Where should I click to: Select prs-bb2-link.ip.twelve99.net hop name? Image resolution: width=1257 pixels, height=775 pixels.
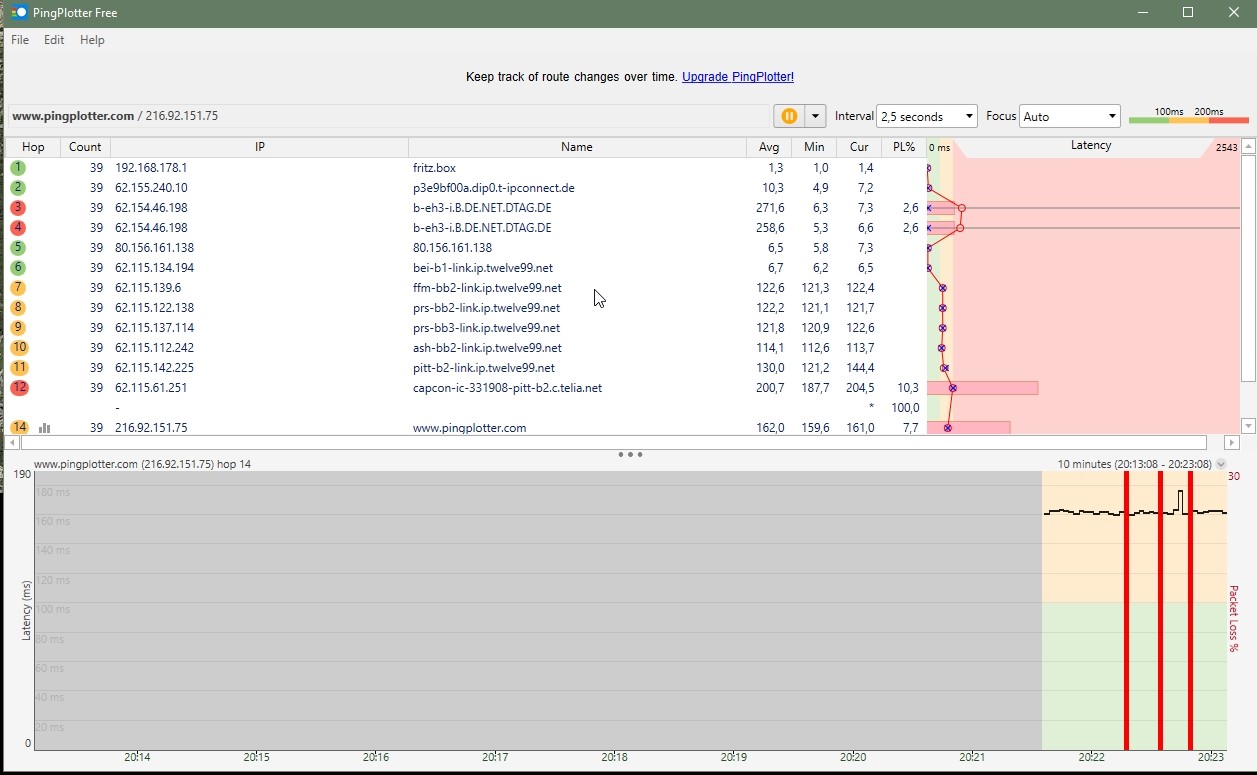(x=486, y=308)
